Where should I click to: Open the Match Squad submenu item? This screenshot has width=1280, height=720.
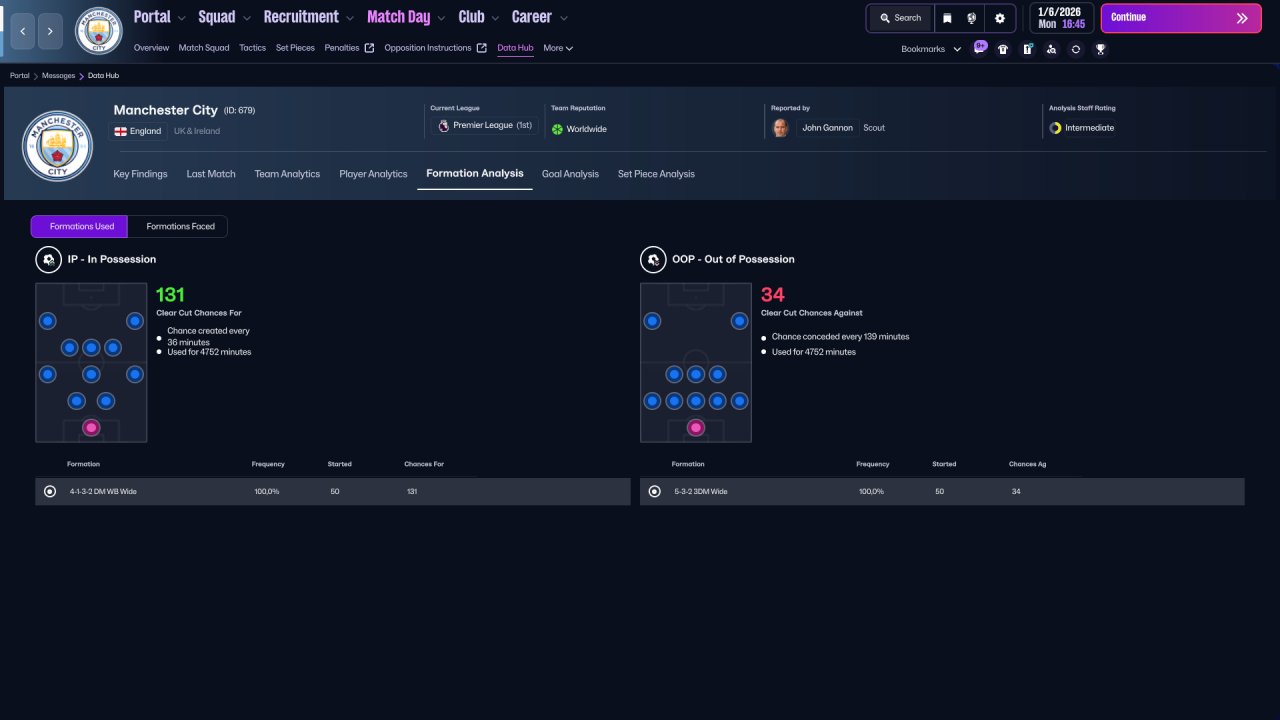[204, 48]
